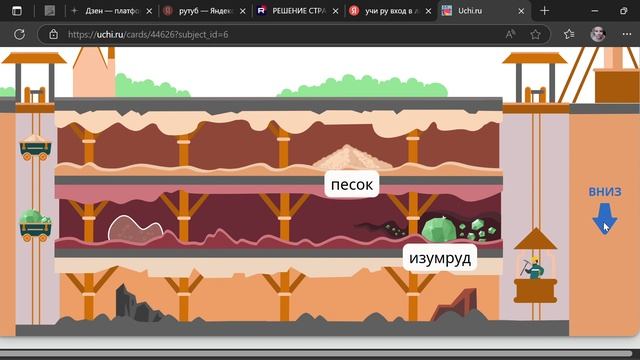Open the browser profile avatar
Image resolution: width=640 pixels, height=360 pixels.
pos(598,34)
